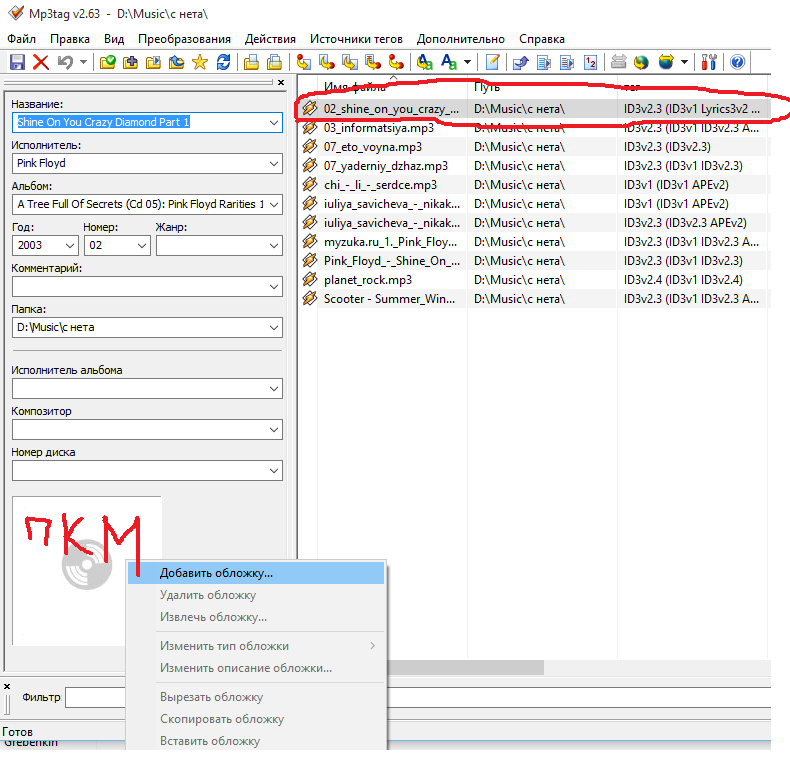Click the Export document arrow icon
This screenshot has width=790, height=757.
tap(520, 62)
